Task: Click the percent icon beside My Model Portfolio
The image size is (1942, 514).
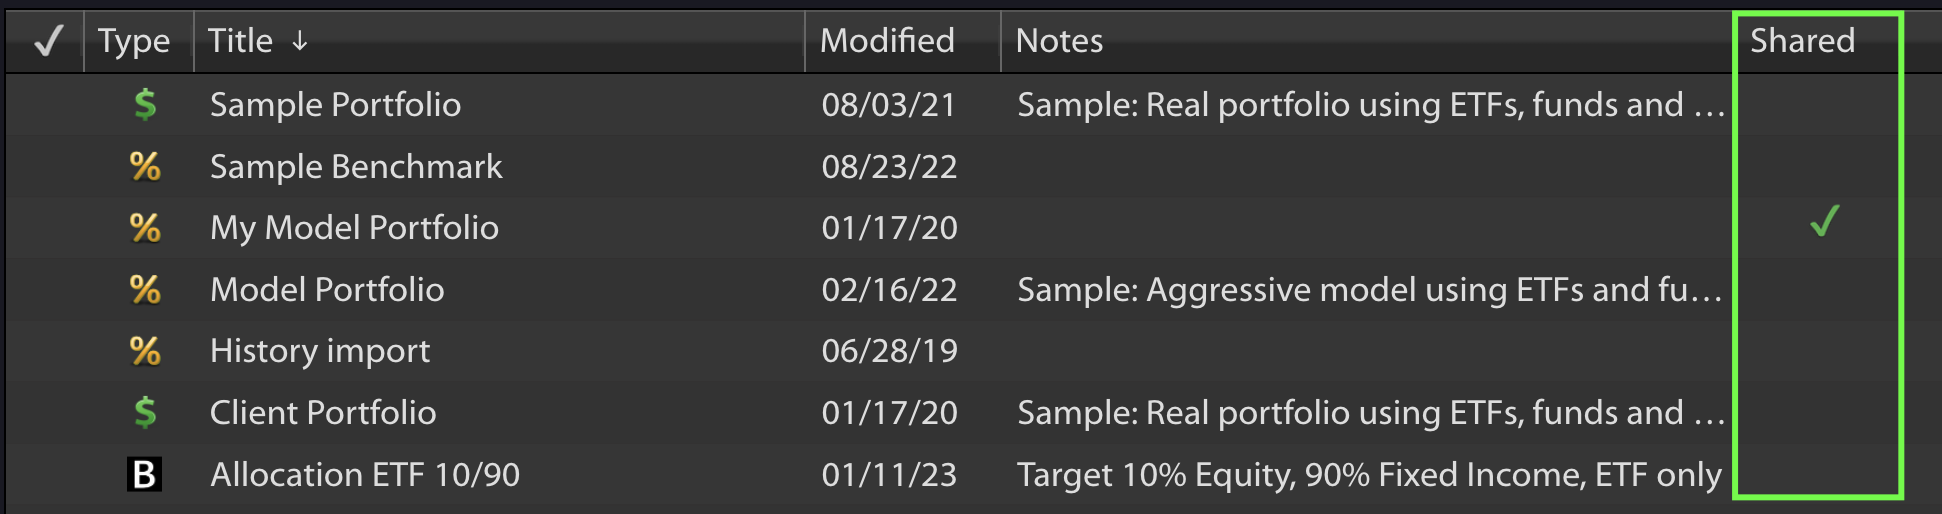Action: (x=145, y=228)
